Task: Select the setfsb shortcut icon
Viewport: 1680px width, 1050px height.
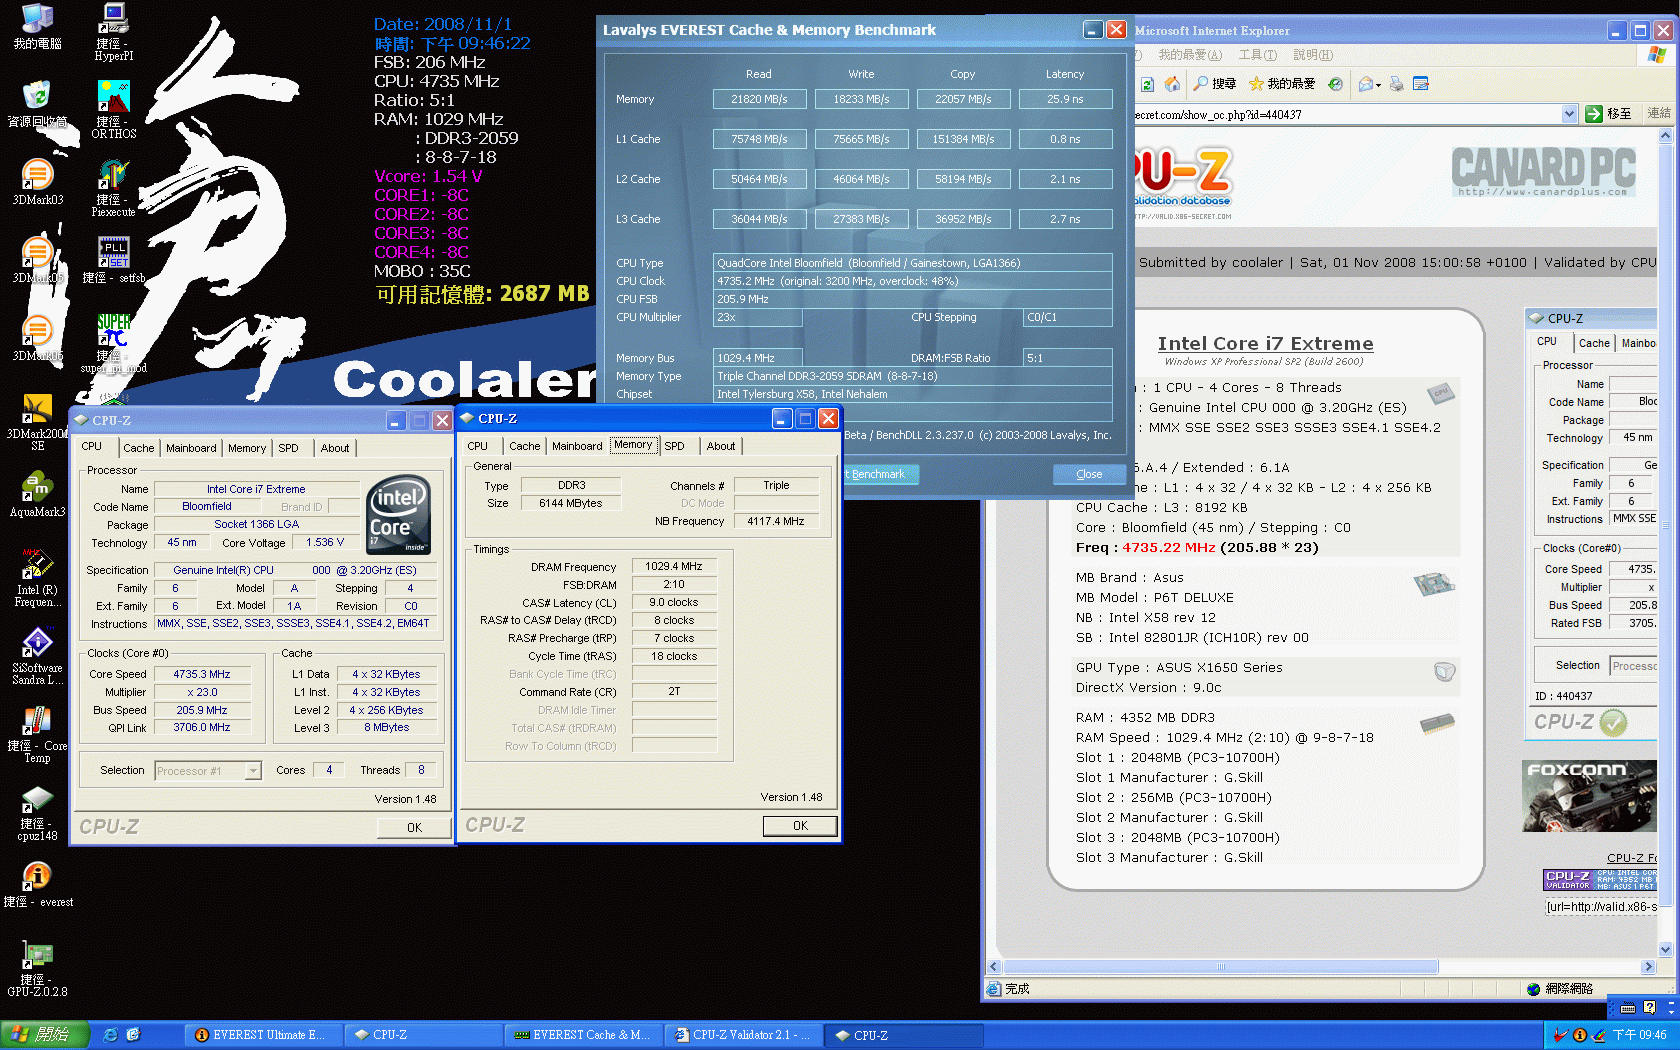Action: [x=113, y=259]
